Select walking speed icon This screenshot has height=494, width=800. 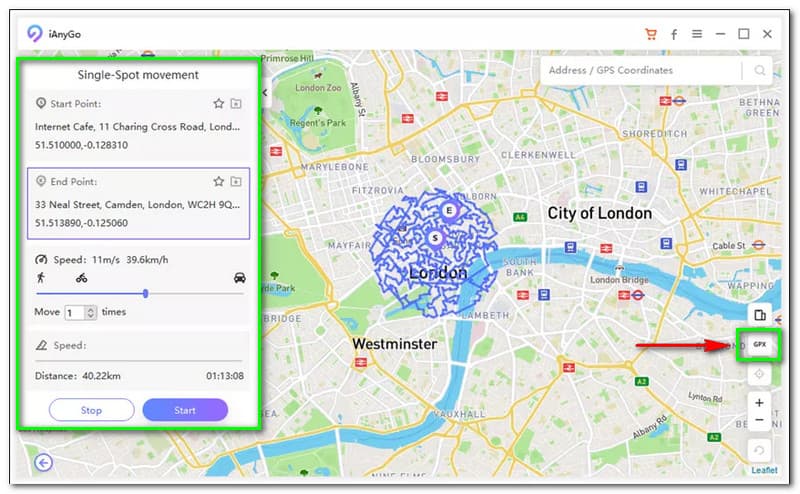(x=41, y=278)
